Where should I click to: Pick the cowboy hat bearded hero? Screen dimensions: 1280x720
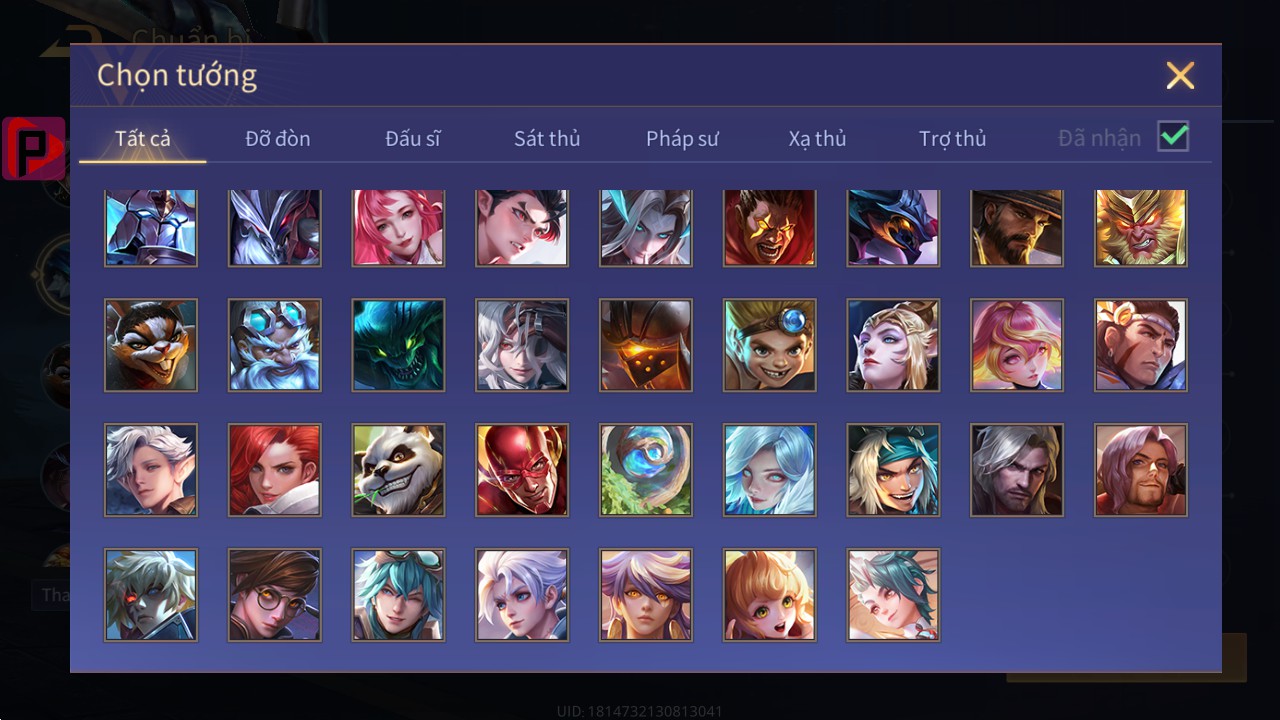coord(1017,228)
